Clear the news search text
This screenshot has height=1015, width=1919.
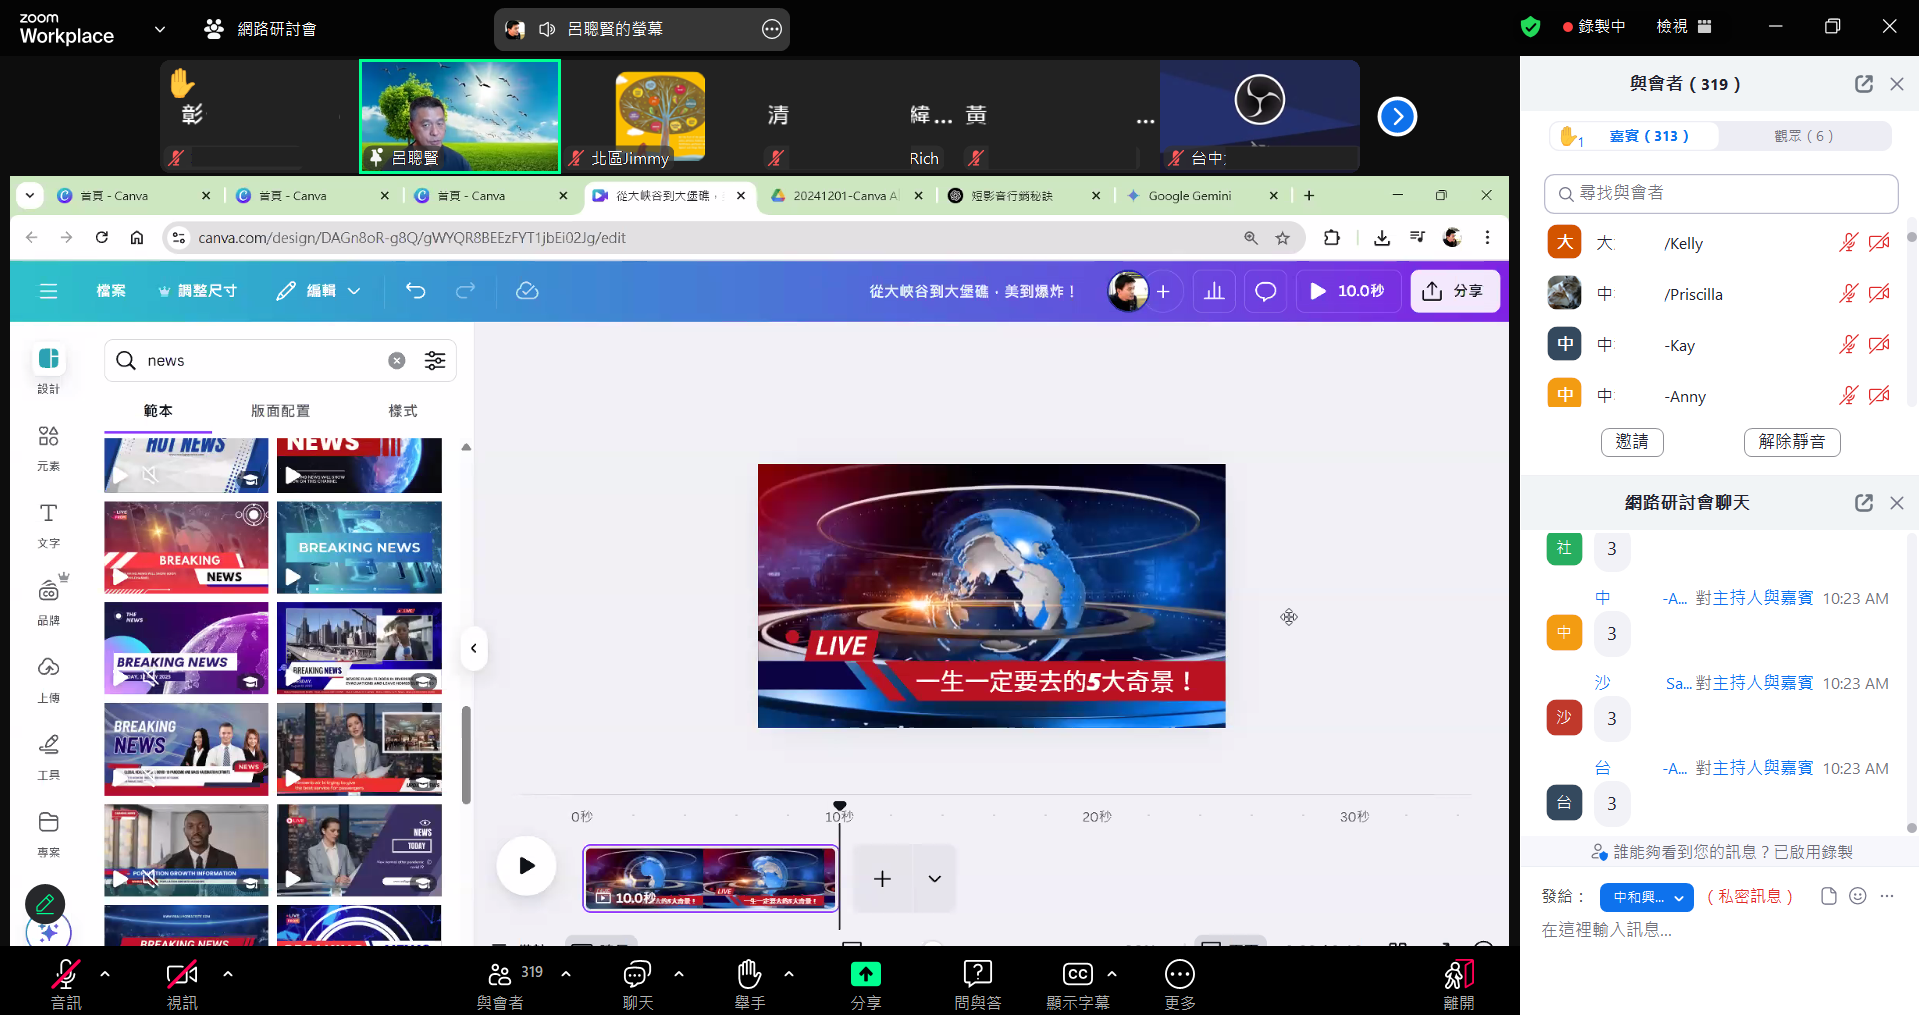pos(397,360)
